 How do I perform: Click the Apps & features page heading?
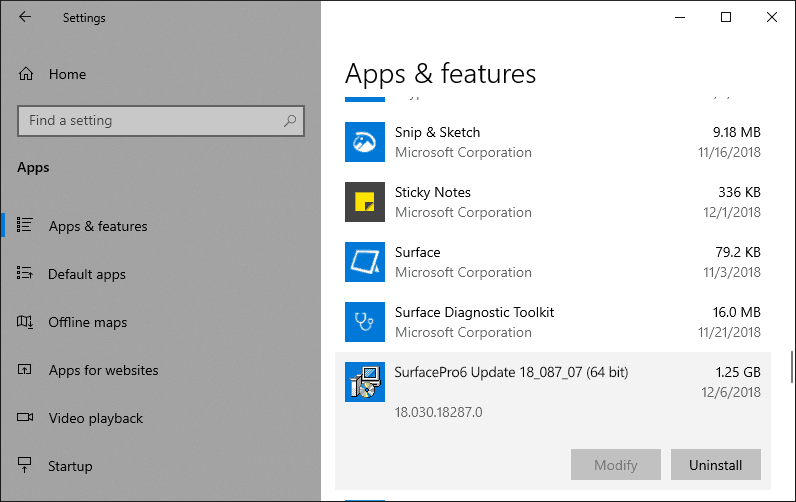(x=440, y=74)
